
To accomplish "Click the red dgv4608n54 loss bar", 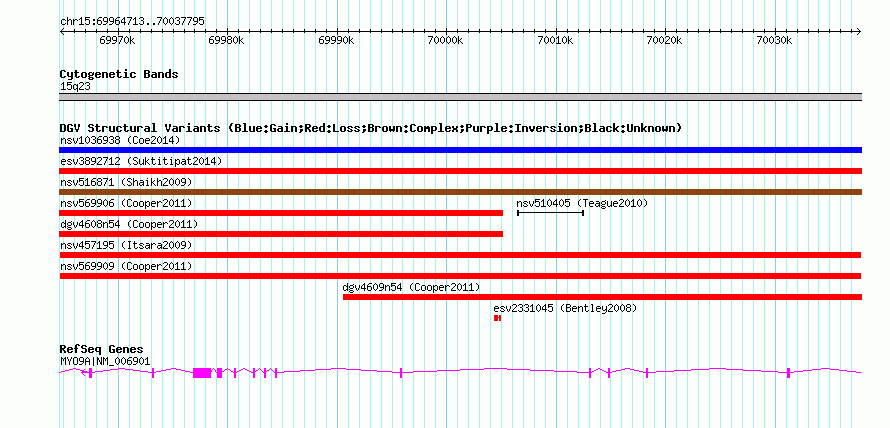I will click(x=281, y=234).
